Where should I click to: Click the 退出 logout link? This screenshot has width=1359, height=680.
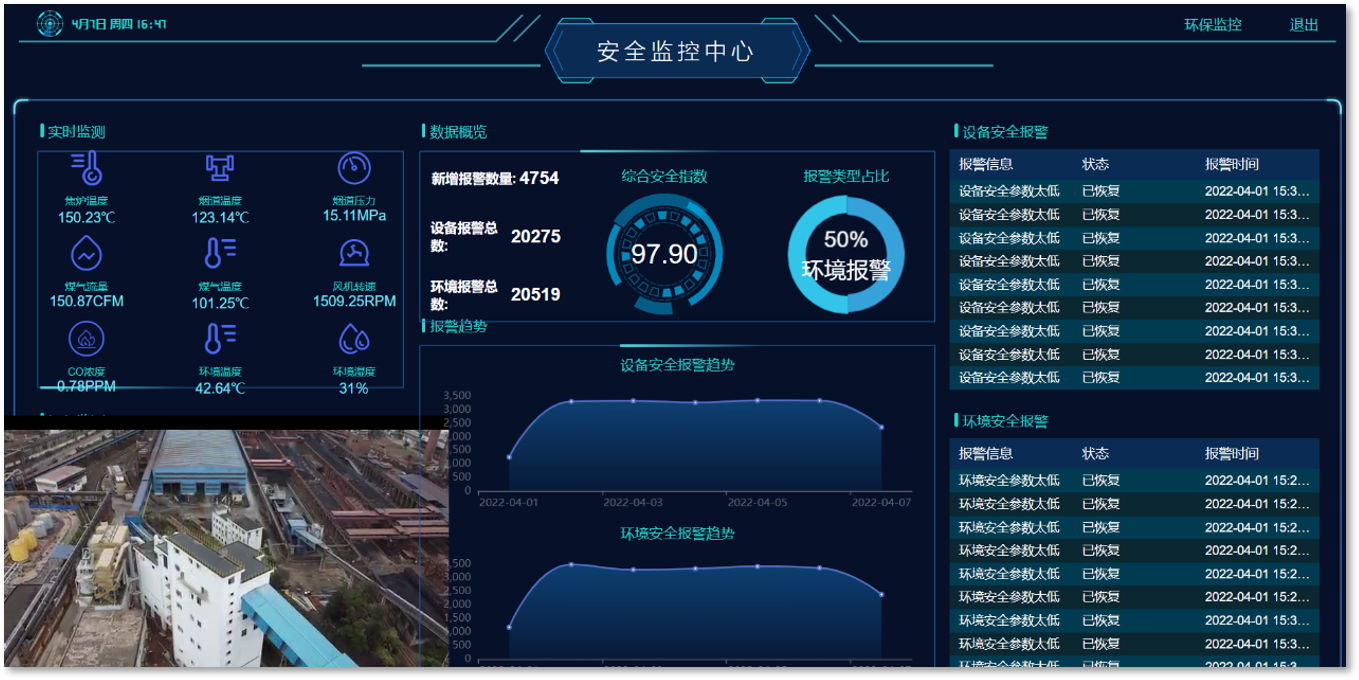click(1304, 25)
